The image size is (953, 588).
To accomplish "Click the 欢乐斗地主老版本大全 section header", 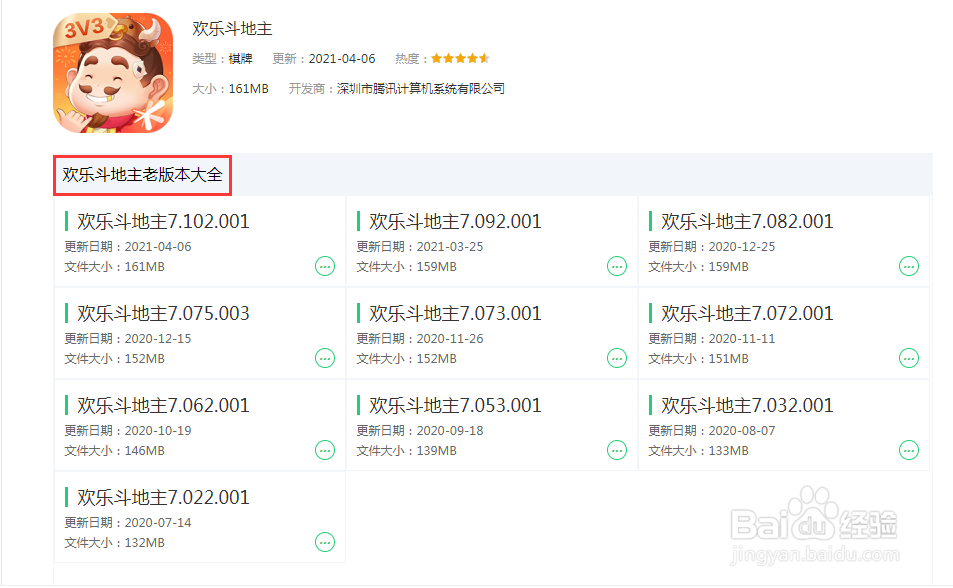I will [142, 174].
